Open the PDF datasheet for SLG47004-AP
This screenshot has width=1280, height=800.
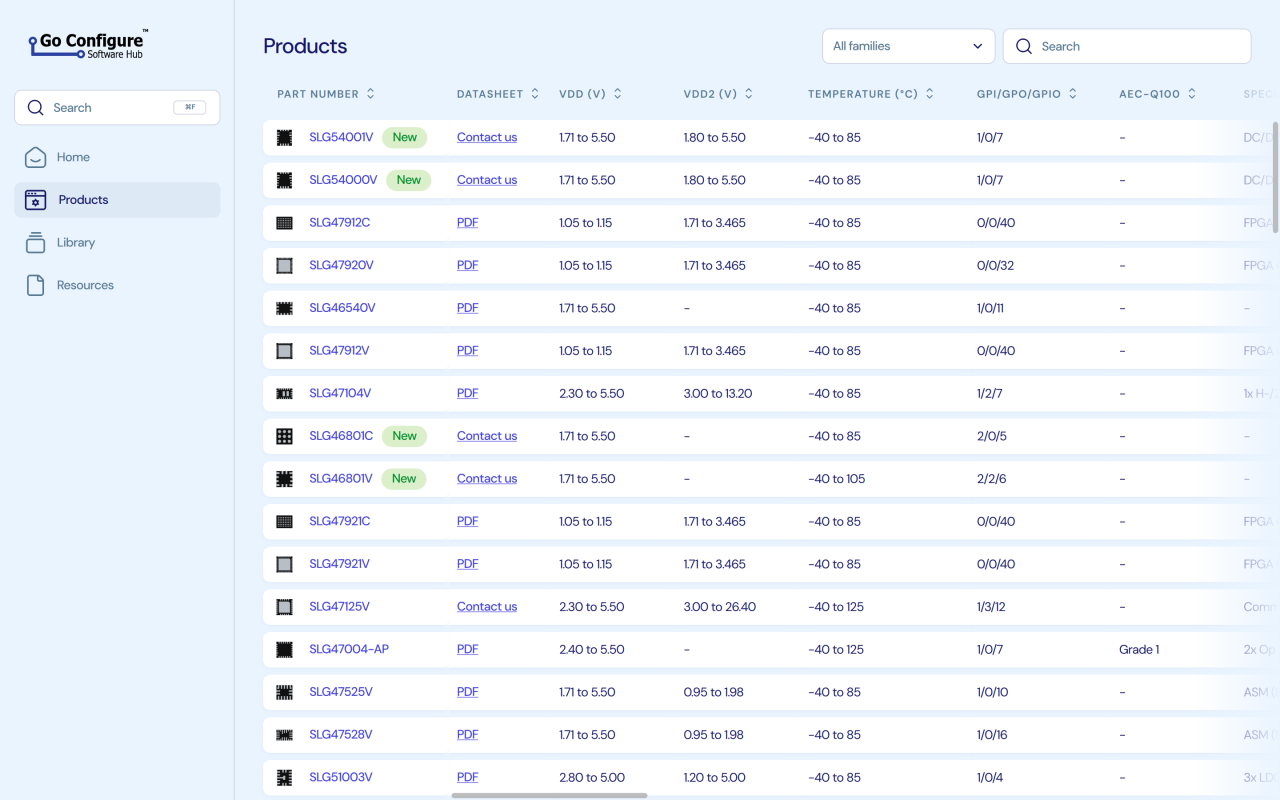[x=468, y=649]
